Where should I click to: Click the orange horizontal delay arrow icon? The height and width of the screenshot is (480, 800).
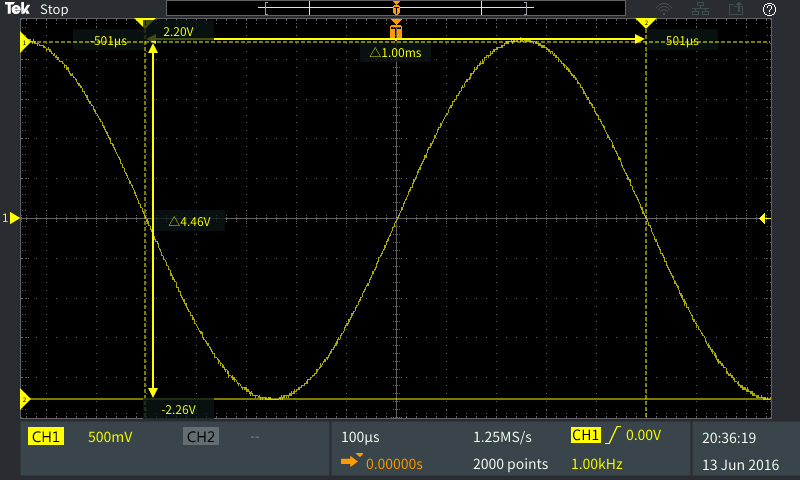point(350,462)
